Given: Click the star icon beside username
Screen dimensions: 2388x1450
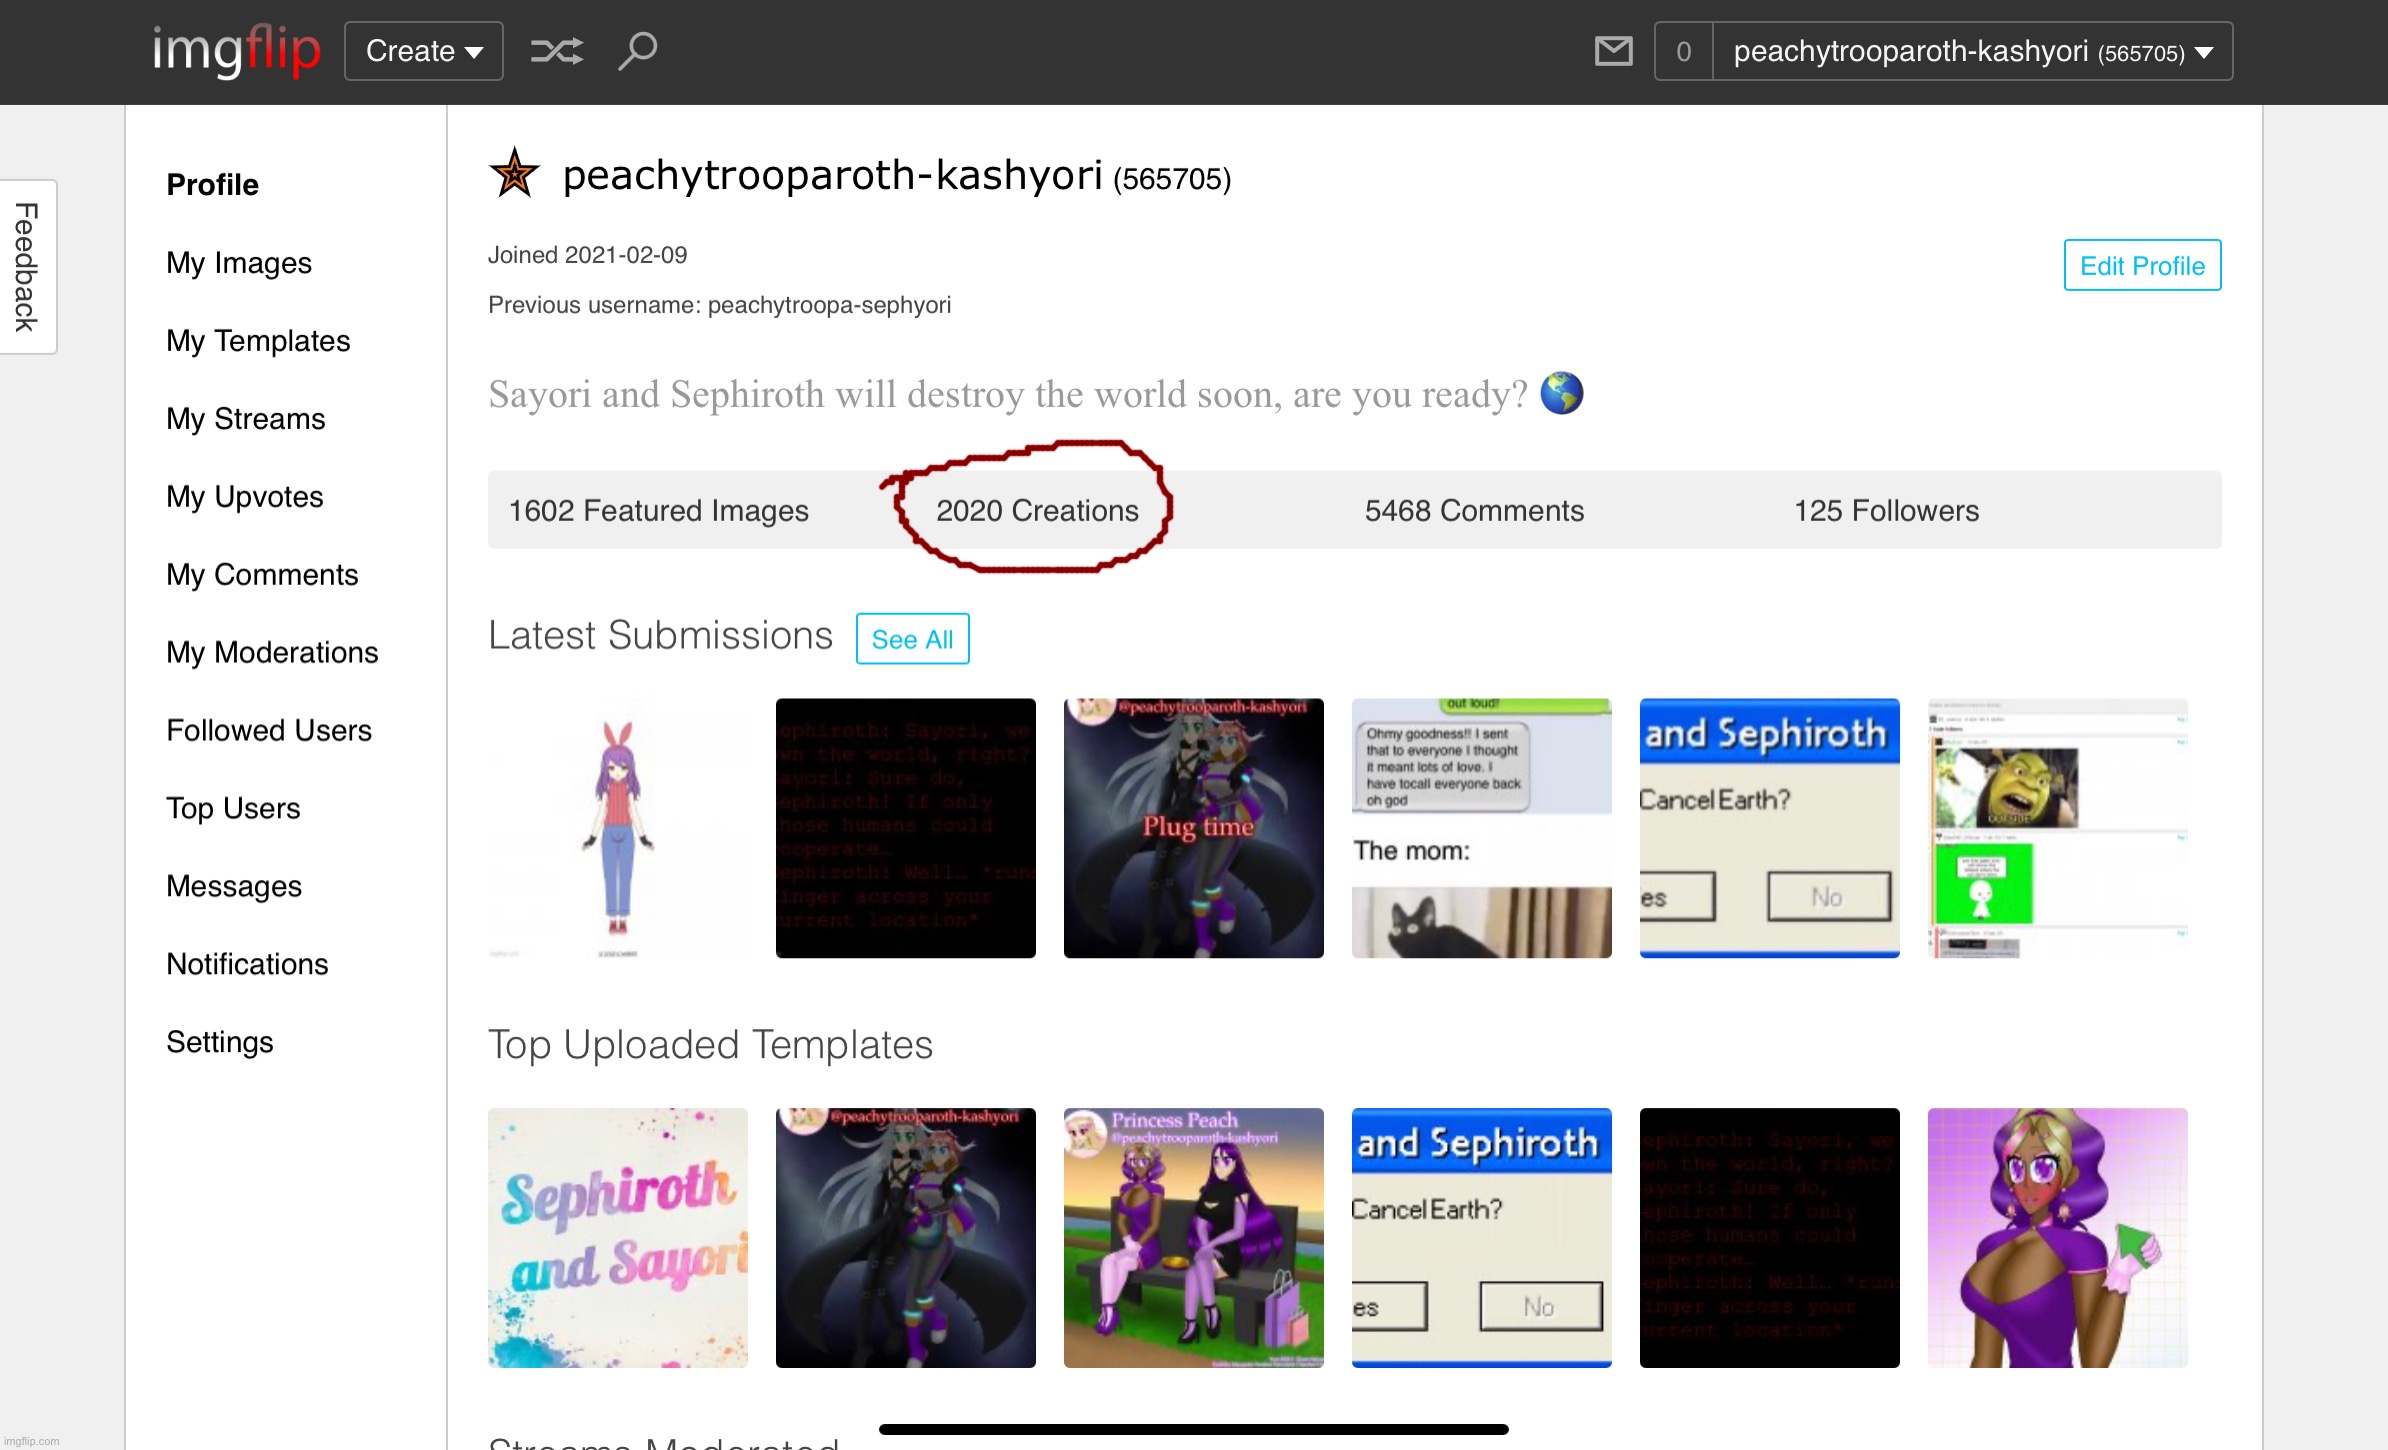Looking at the screenshot, I should [x=514, y=175].
